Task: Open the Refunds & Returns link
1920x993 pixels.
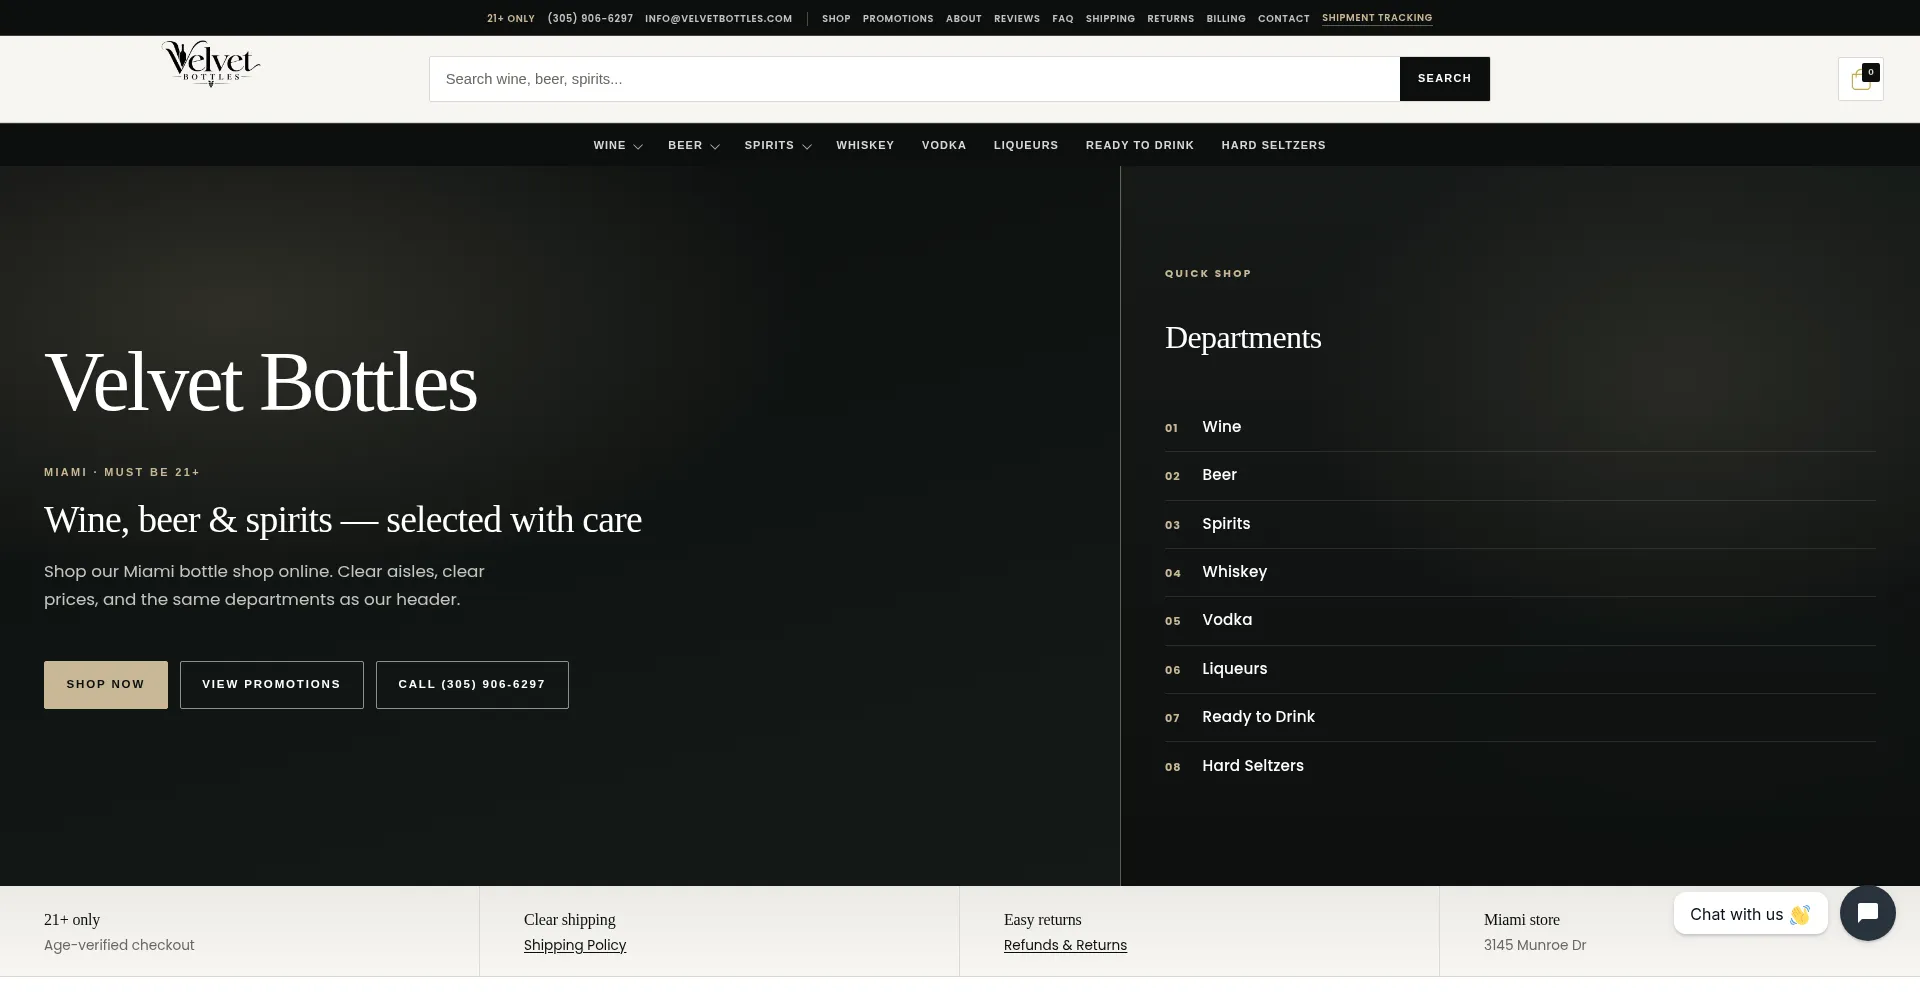Action: click(x=1065, y=945)
